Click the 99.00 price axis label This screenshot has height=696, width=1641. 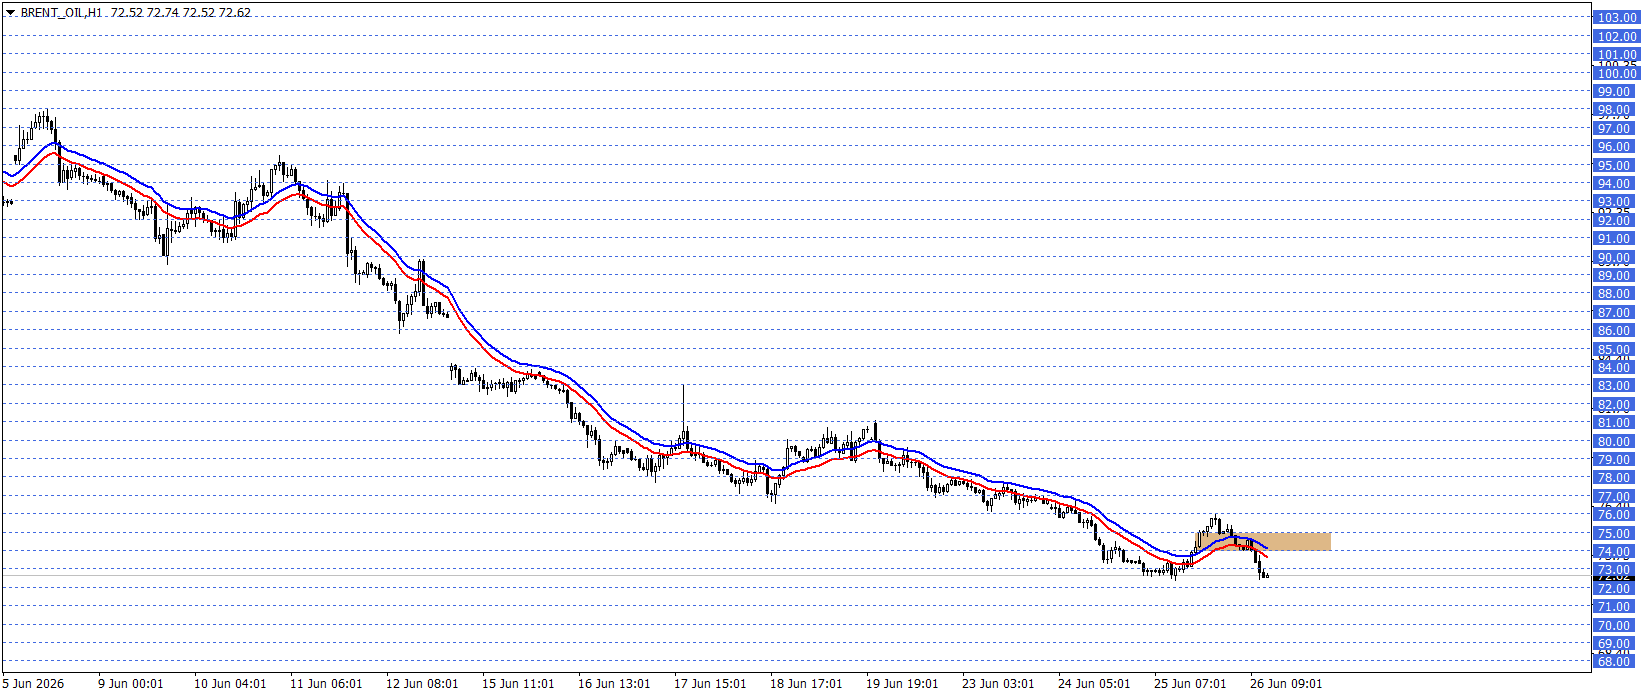(1614, 92)
